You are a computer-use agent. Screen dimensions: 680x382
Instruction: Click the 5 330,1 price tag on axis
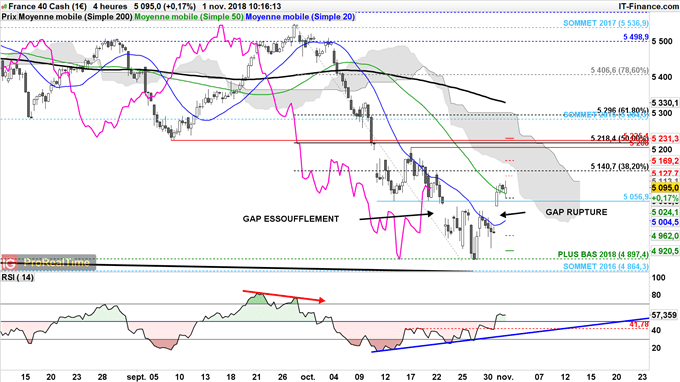(x=665, y=103)
